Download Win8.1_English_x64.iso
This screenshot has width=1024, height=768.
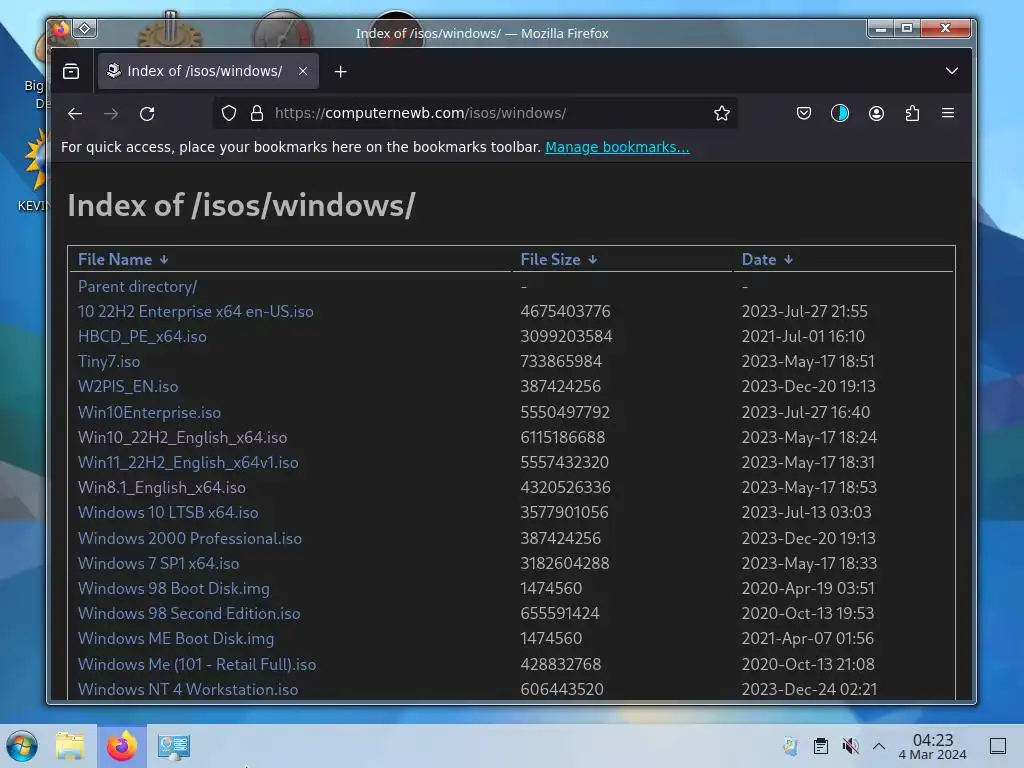161,487
